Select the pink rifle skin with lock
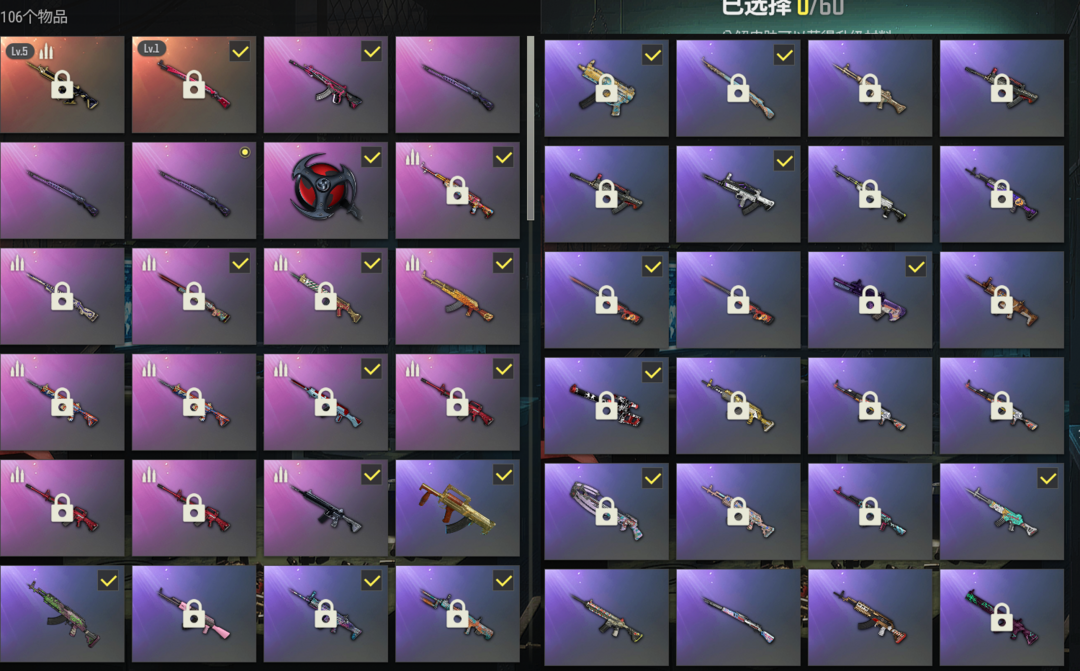Viewport: 1080px width, 671px height. pos(194,614)
